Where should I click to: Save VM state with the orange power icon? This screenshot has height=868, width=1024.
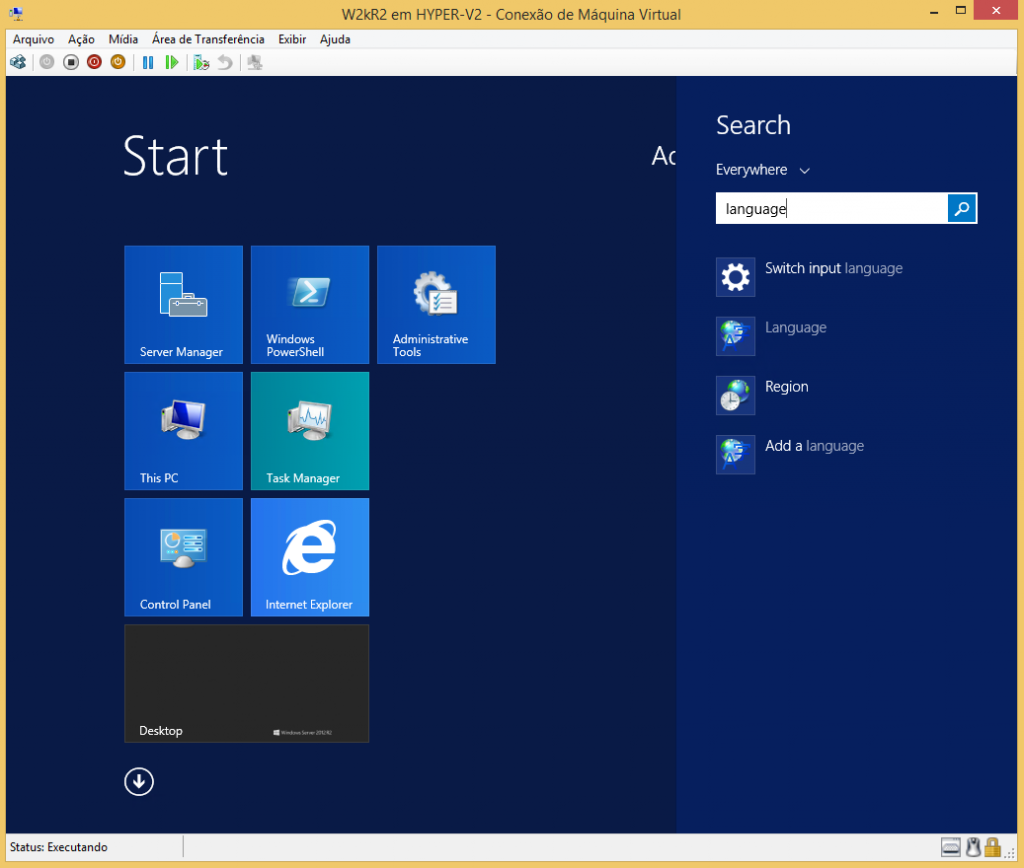pos(118,63)
